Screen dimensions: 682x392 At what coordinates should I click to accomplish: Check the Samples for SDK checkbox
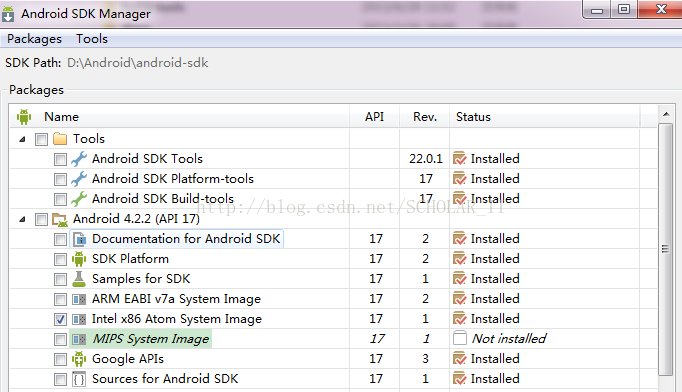click(60, 279)
